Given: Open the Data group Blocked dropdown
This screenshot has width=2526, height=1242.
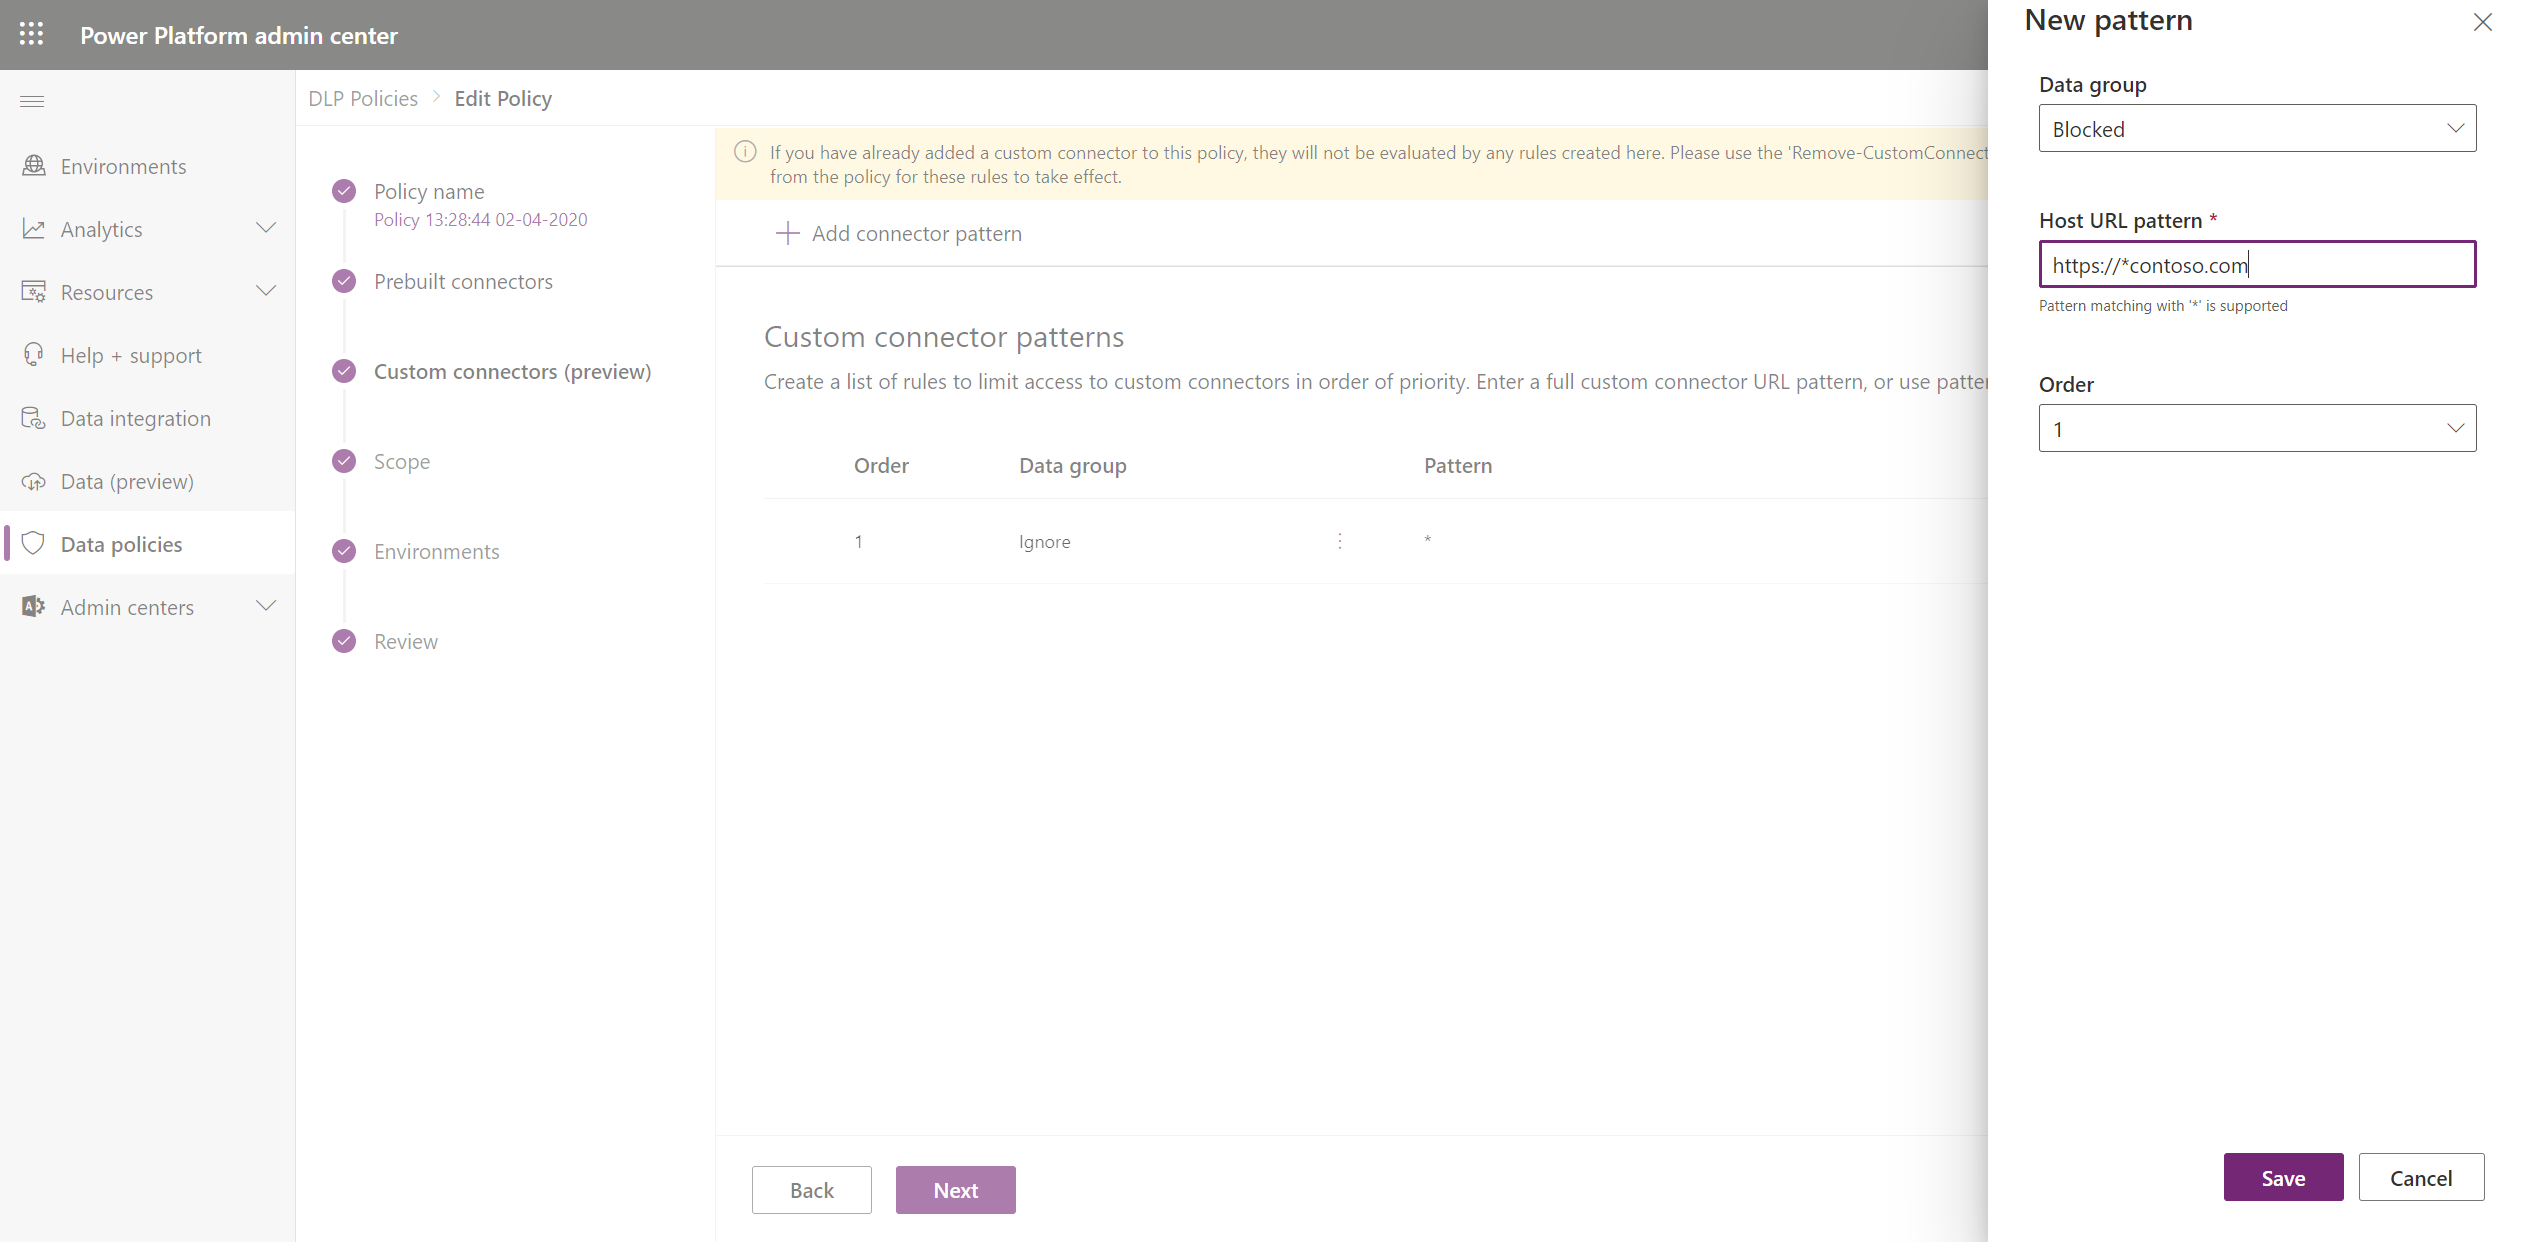Looking at the screenshot, I should (x=2256, y=128).
